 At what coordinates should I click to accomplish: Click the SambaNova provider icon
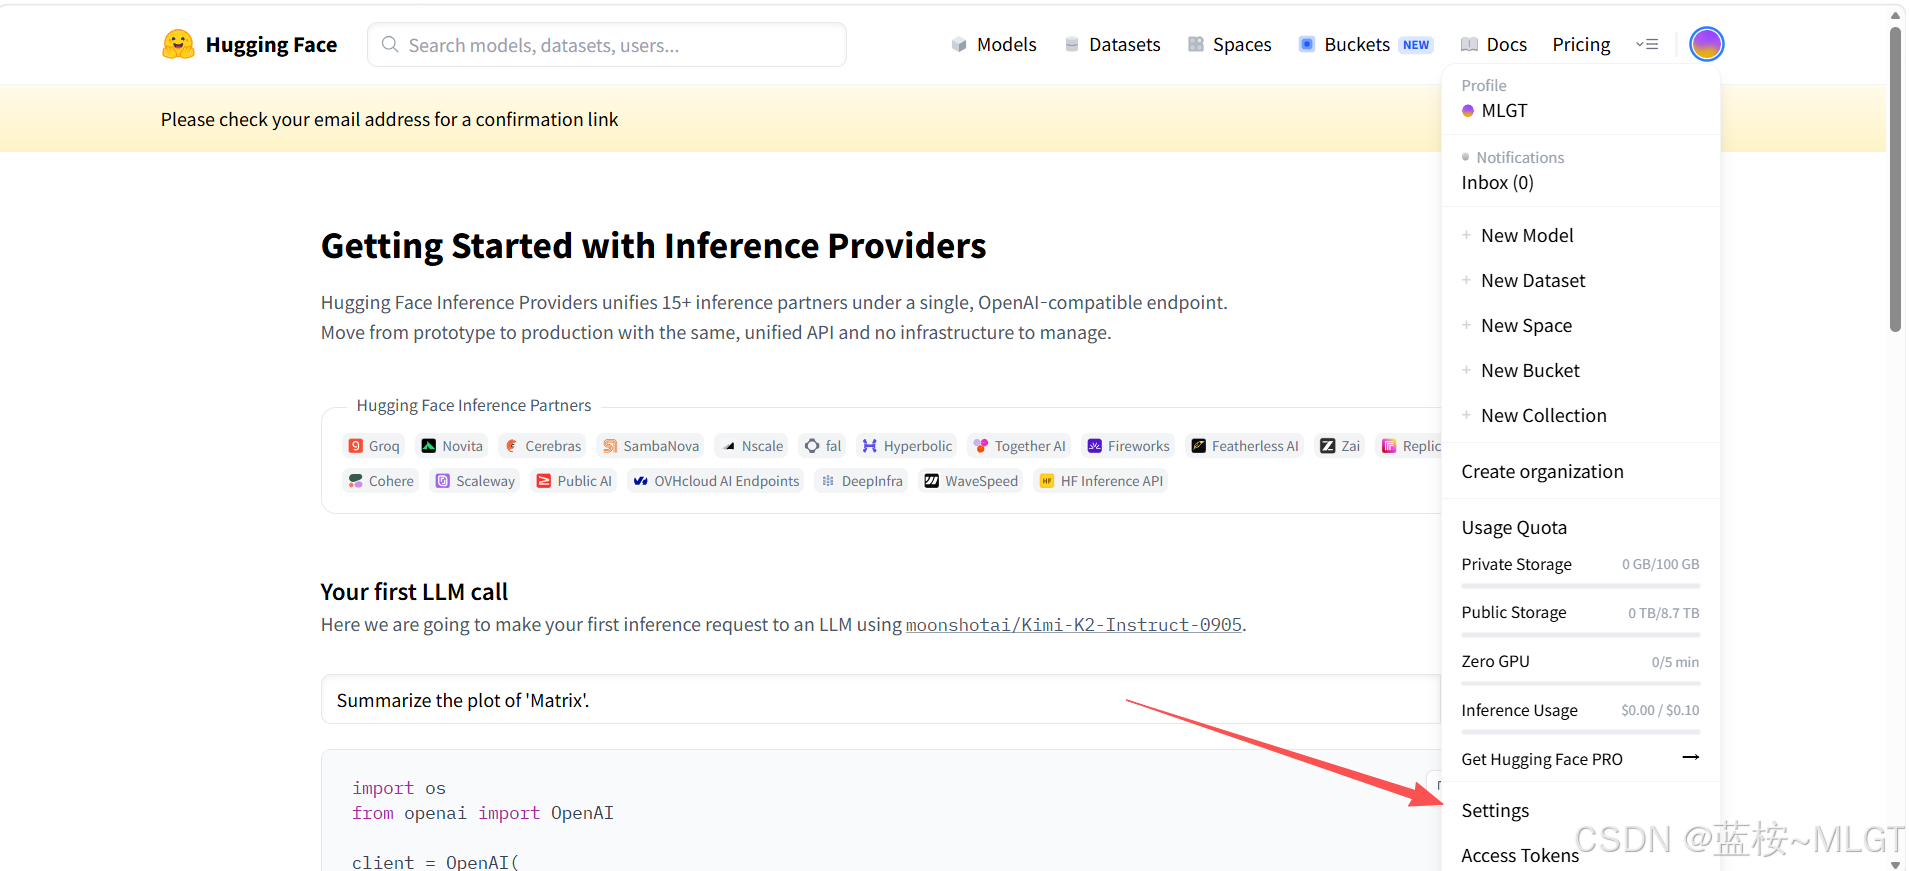(x=610, y=446)
